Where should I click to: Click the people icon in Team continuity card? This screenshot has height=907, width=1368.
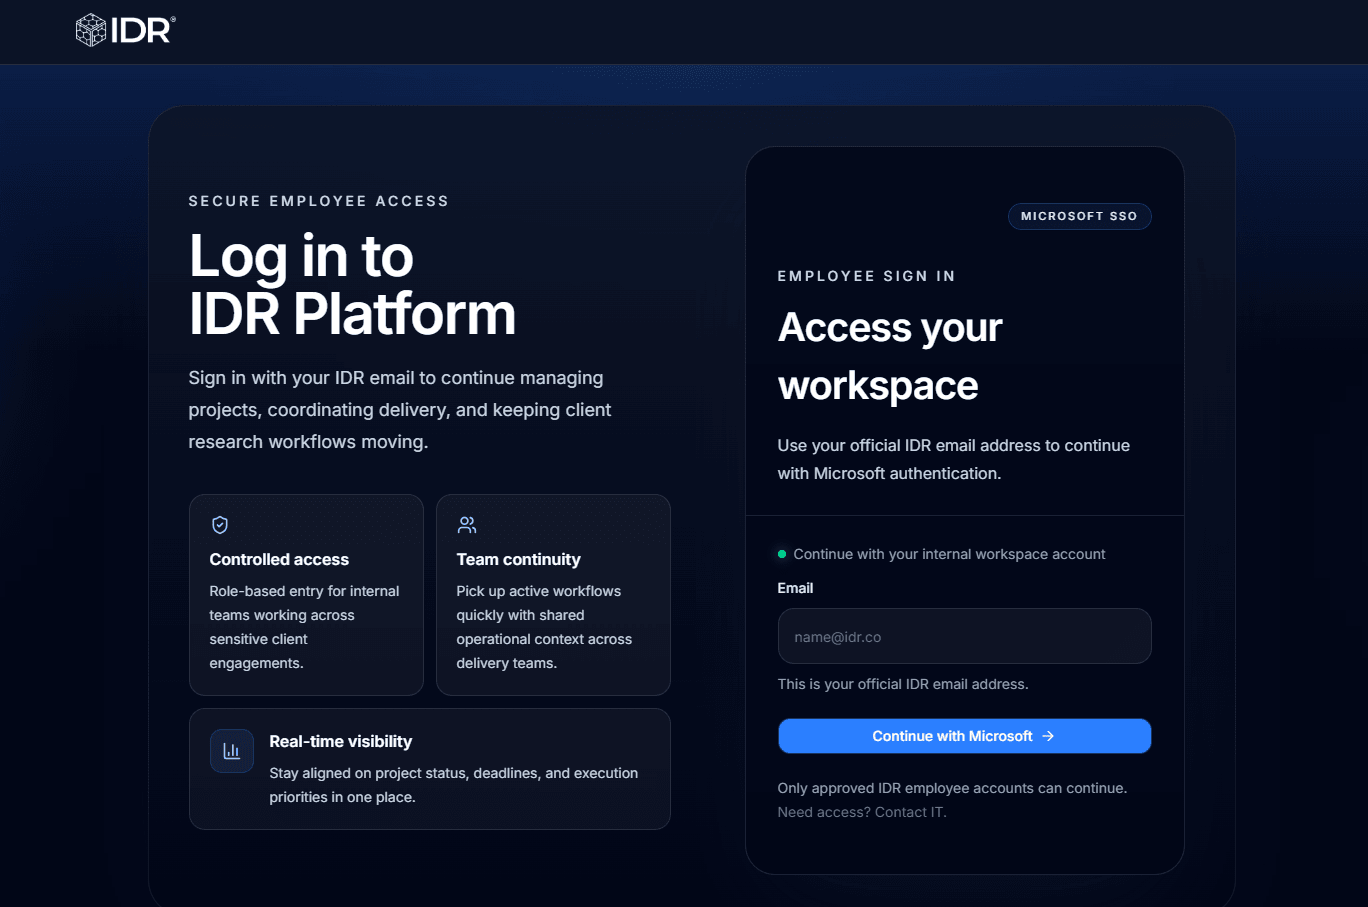pos(467,525)
